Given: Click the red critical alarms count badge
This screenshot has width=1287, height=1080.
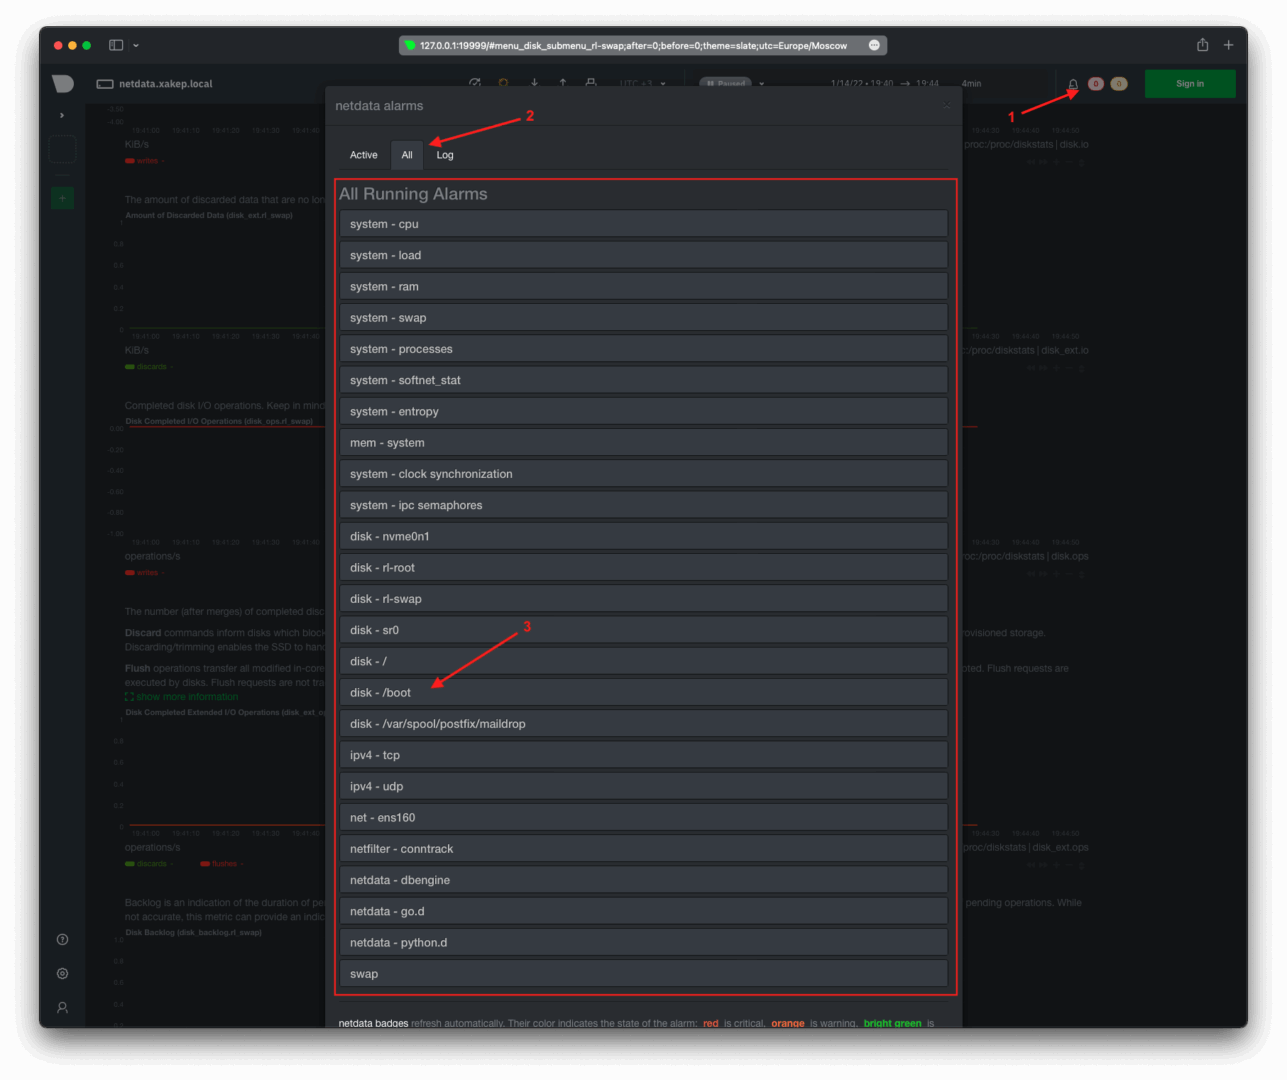Looking at the screenshot, I should pos(1096,84).
